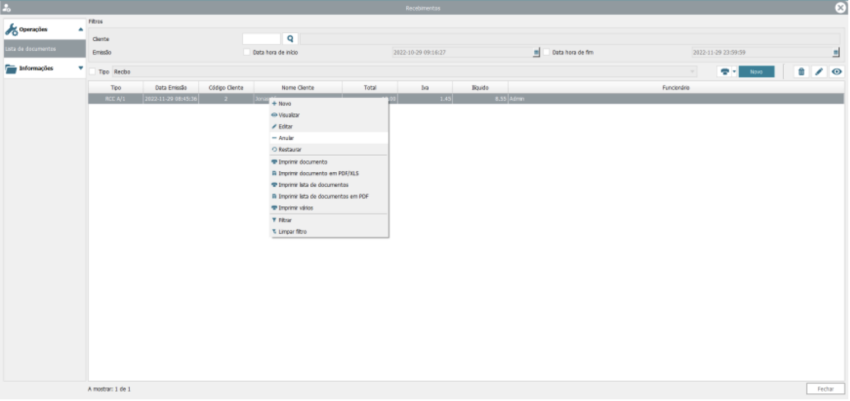
Task: Click the trash delete icon
Action: (801, 72)
